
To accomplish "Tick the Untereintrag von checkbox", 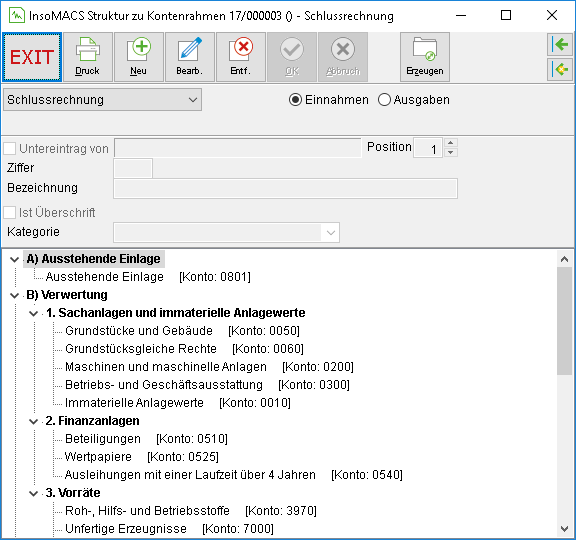I will point(10,149).
